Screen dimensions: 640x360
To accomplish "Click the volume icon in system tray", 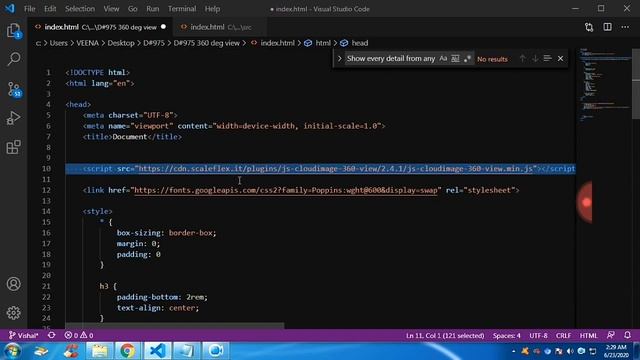I will [570, 351].
